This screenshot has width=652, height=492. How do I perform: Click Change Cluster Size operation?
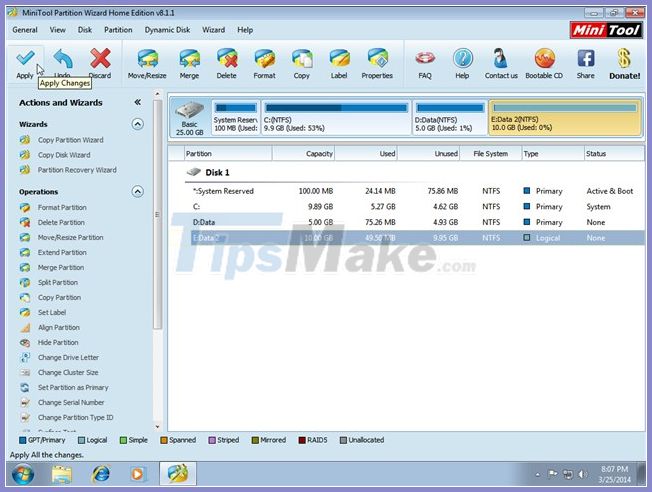[x=68, y=372]
